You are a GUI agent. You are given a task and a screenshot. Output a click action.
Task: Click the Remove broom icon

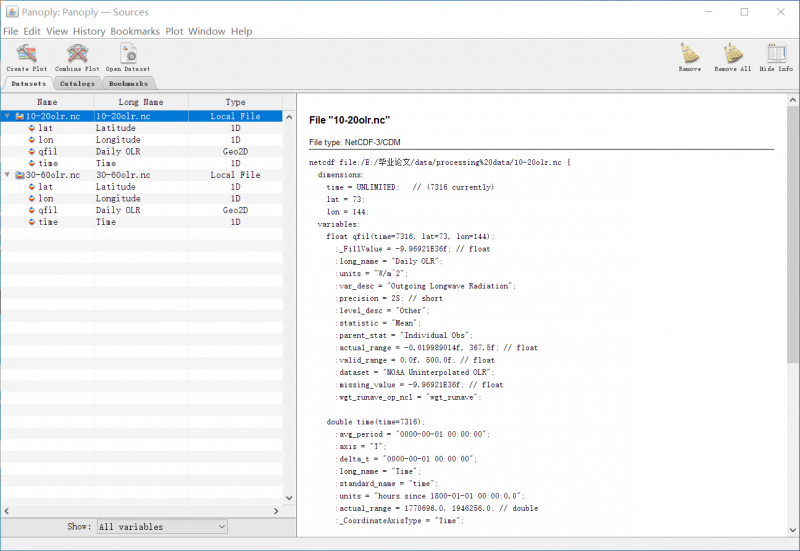(689, 53)
